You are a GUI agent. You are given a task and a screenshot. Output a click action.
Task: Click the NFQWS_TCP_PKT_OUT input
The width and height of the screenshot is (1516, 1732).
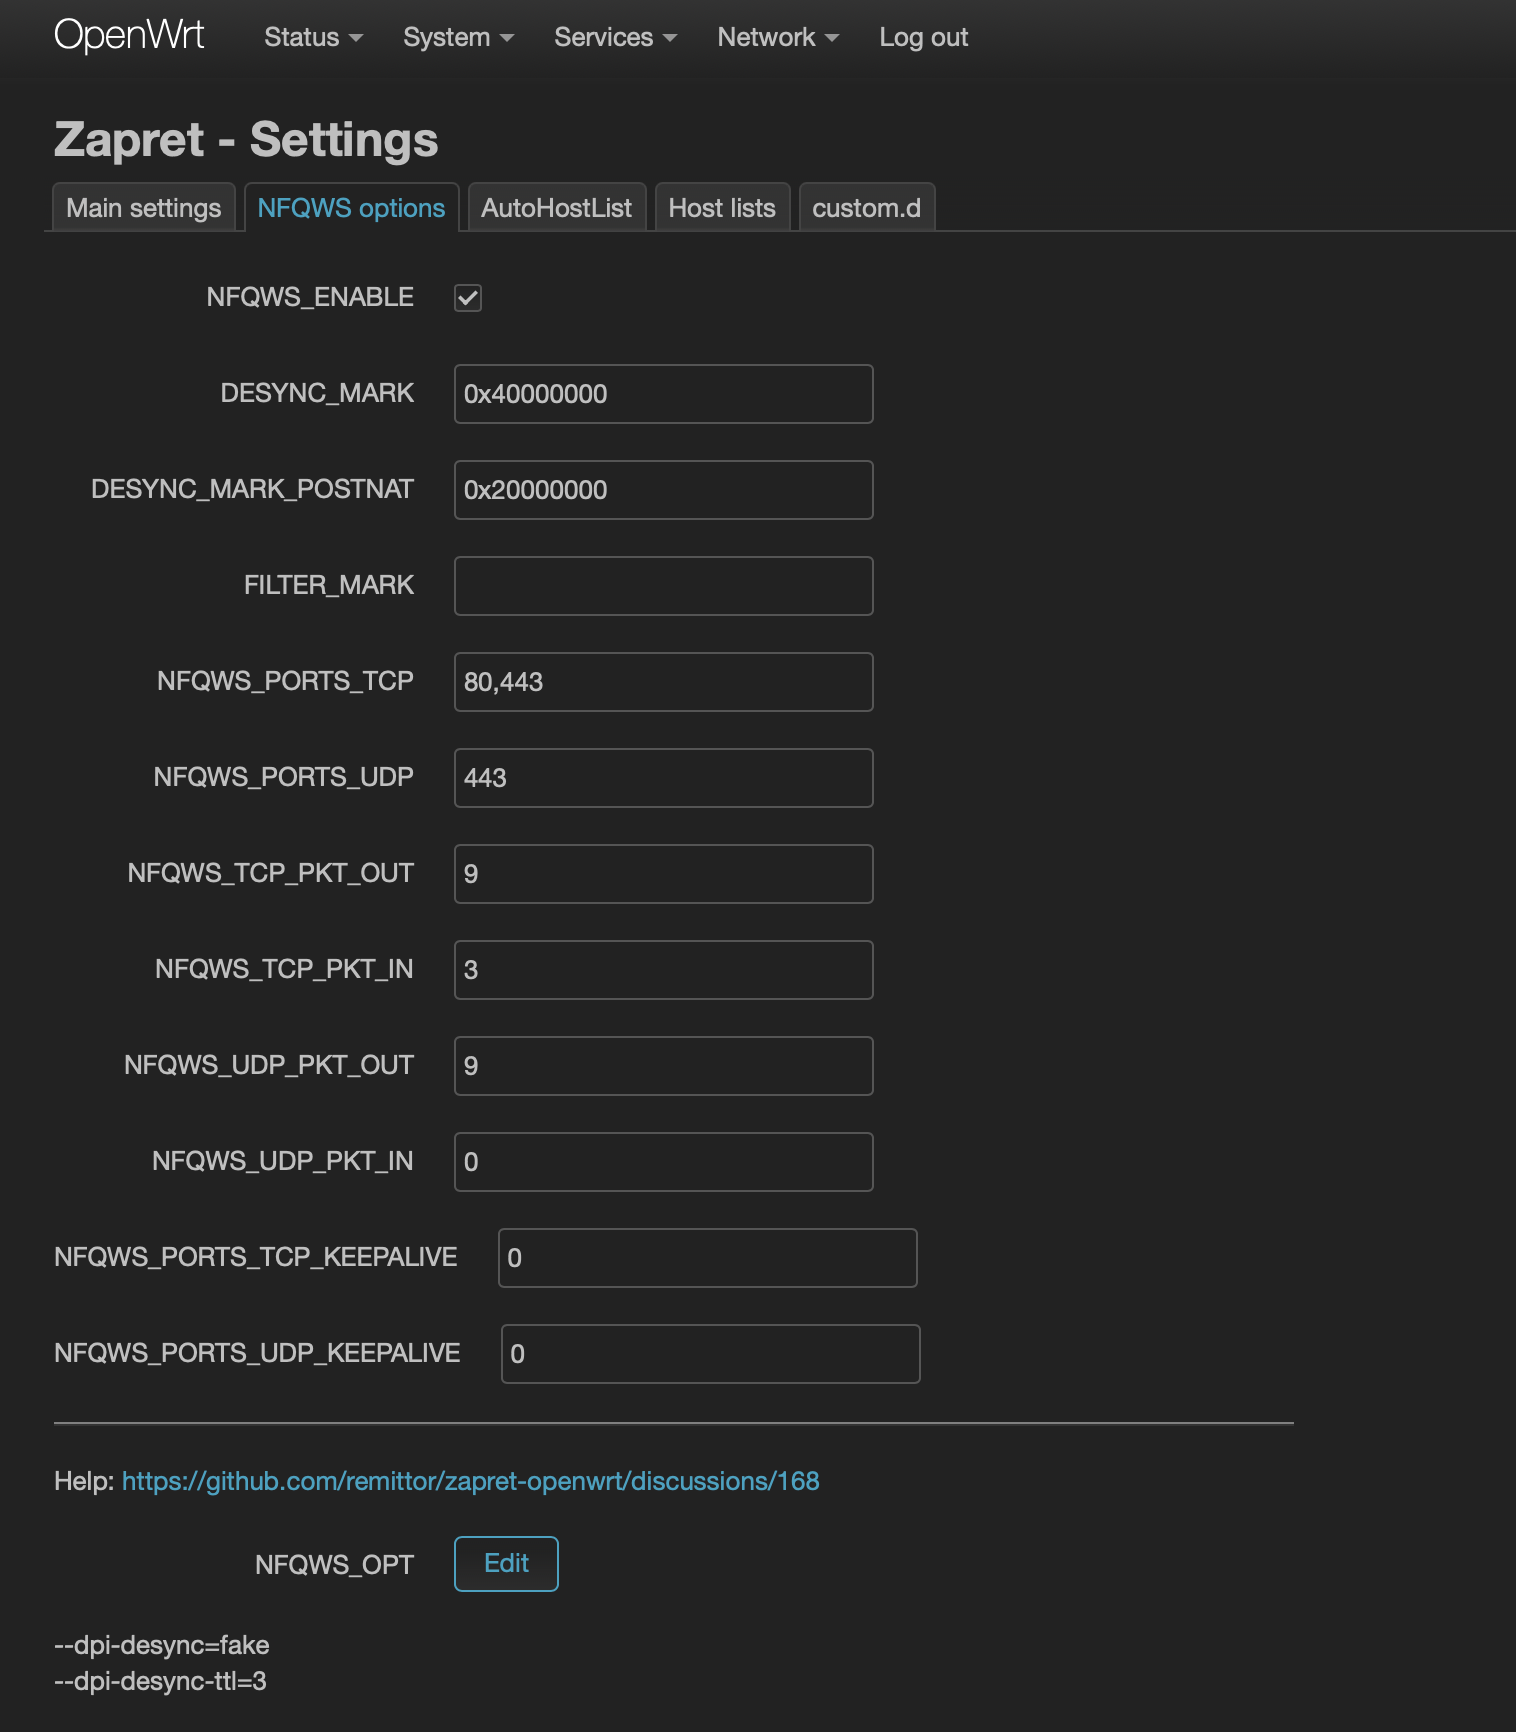pos(664,874)
